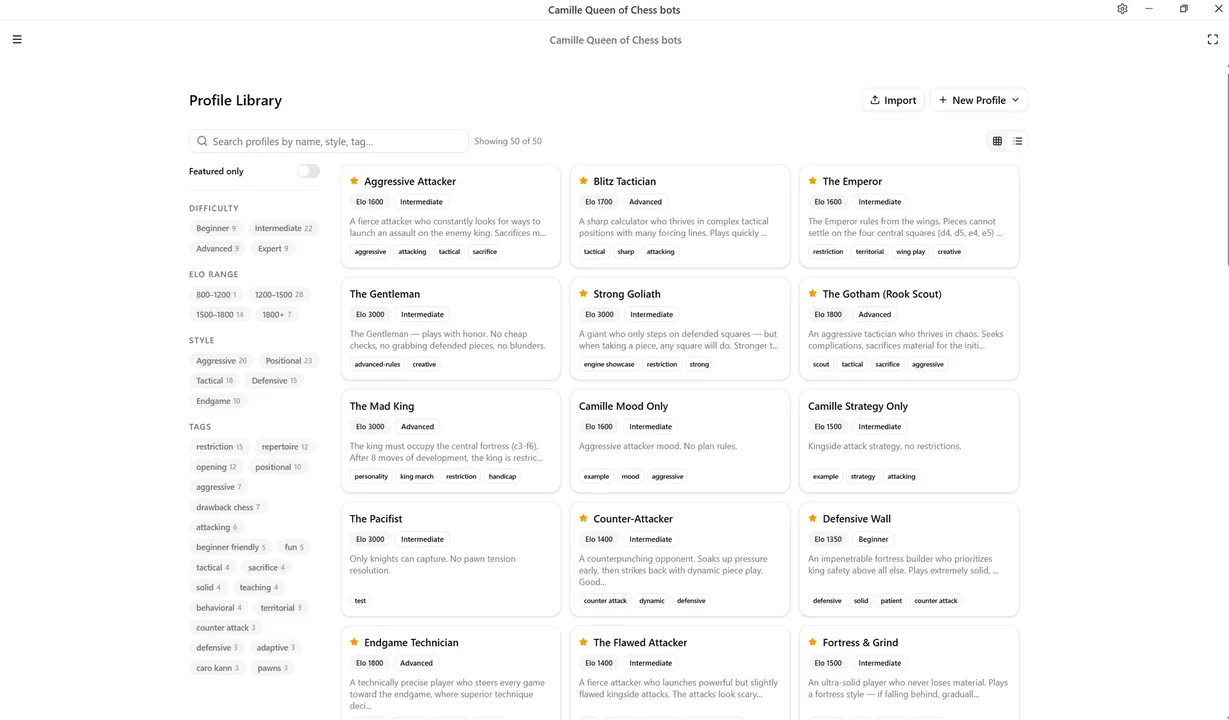The image size is (1229, 720).
Task: Click the star on Blitz Tactician card
Action: (583, 181)
